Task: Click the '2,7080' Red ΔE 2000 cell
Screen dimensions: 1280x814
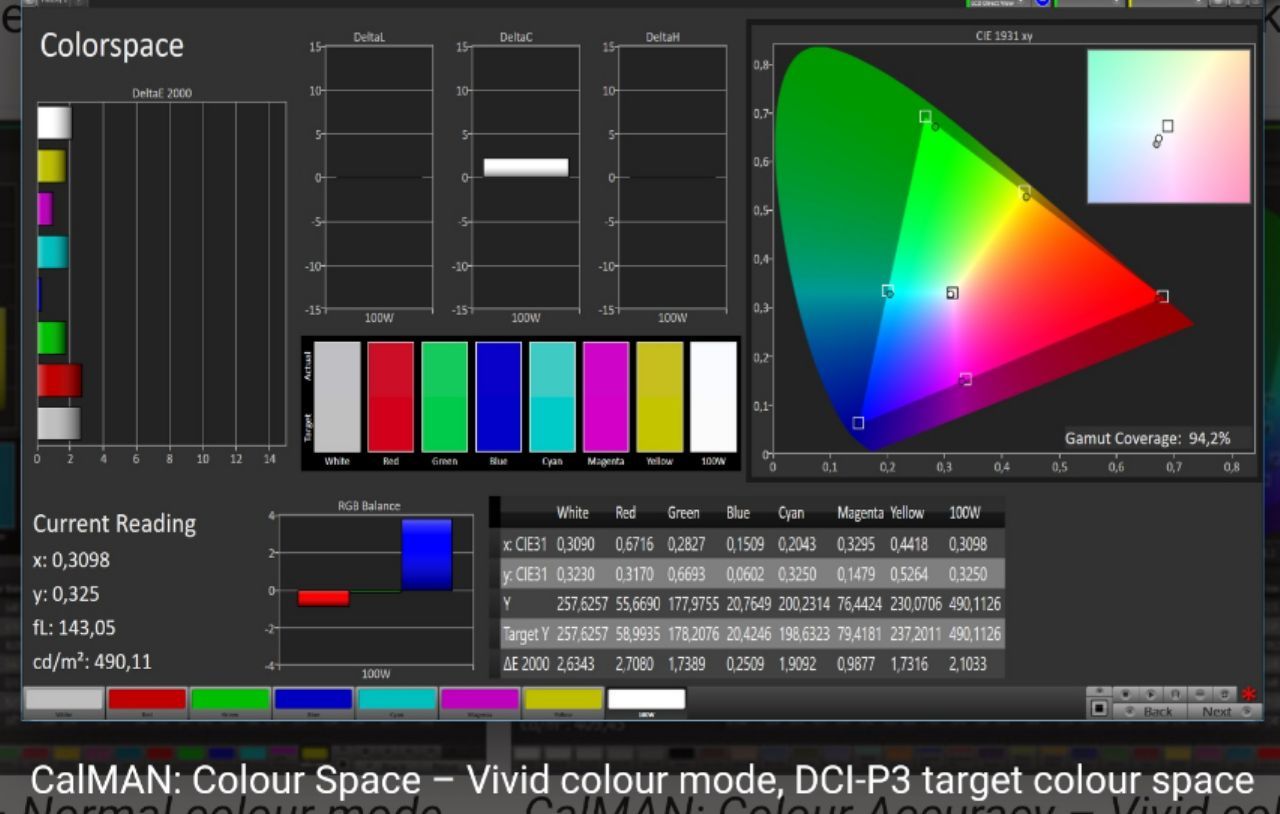Action: click(x=633, y=664)
